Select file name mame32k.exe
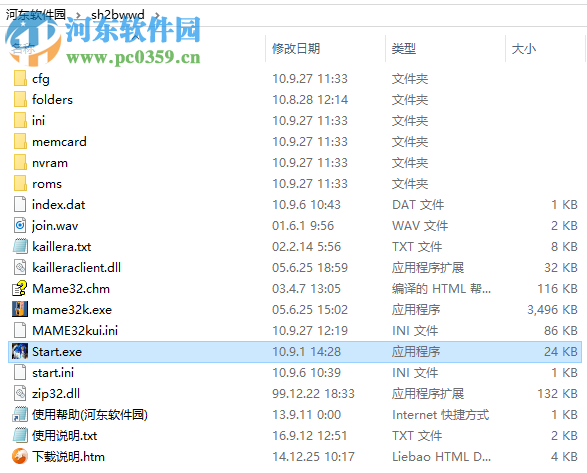Screen dimensions: 587x473 pos(72,309)
